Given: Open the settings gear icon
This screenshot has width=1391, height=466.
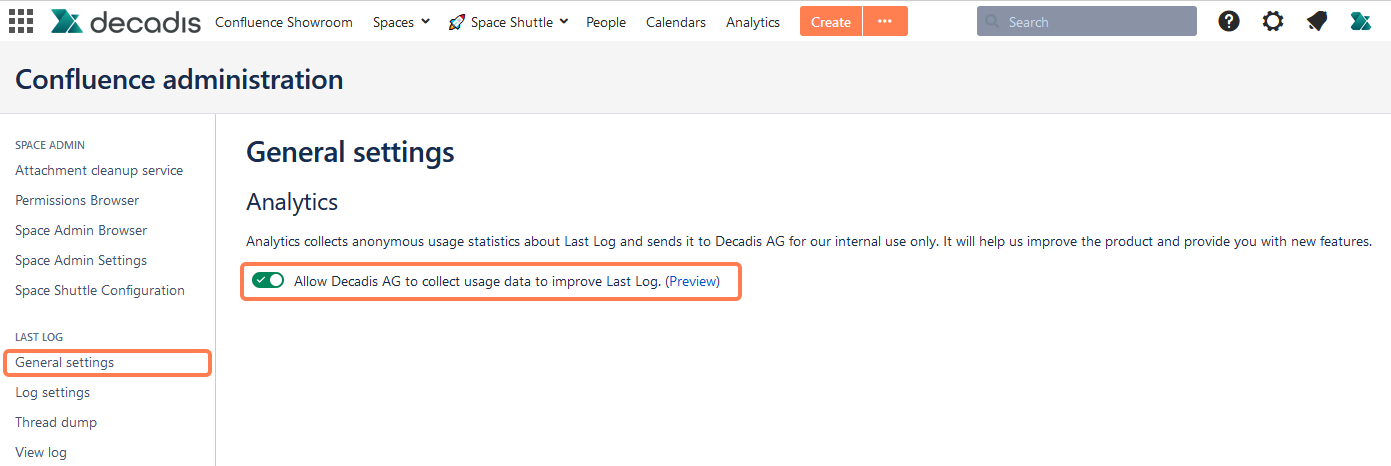Looking at the screenshot, I should pyautogui.click(x=1273, y=21).
